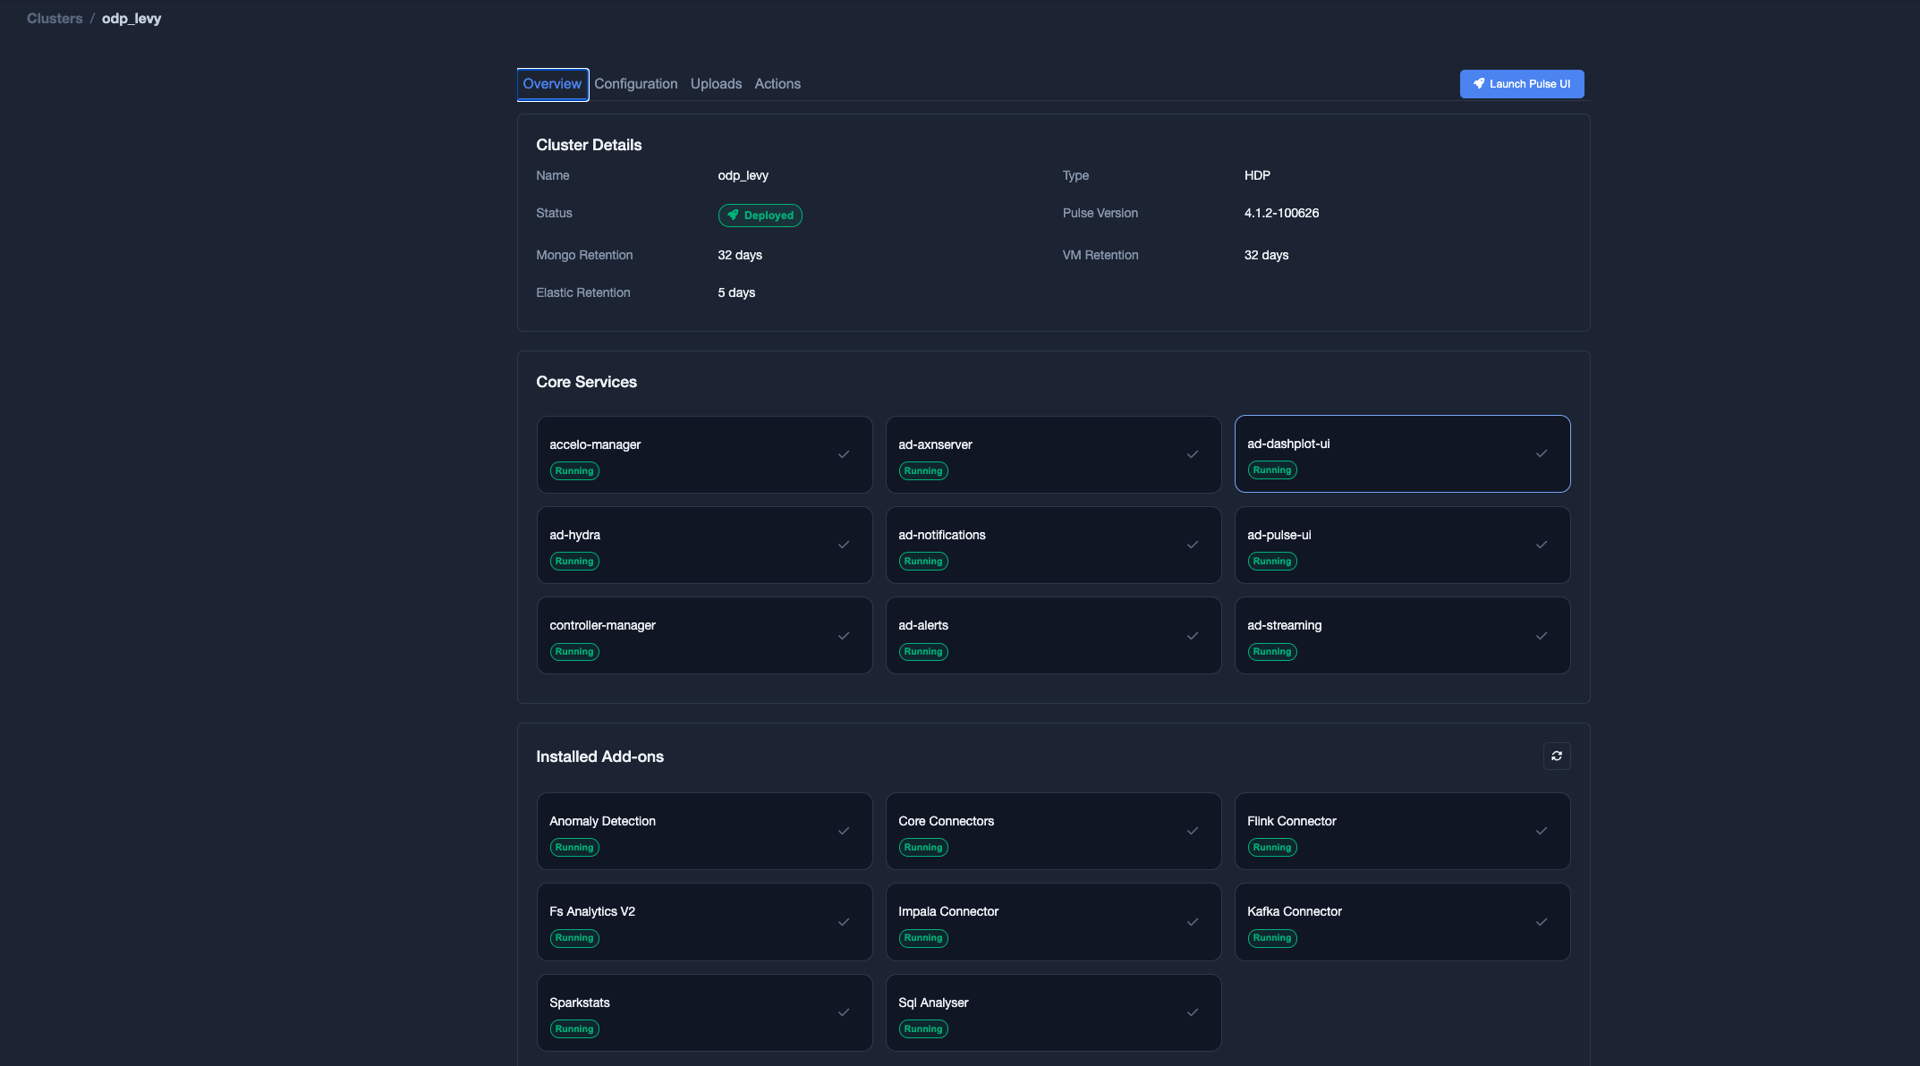Viewport: 1920px width, 1066px height.
Task: Click the checkmark icon on ad-axnserver card
Action: point(1193,454)
